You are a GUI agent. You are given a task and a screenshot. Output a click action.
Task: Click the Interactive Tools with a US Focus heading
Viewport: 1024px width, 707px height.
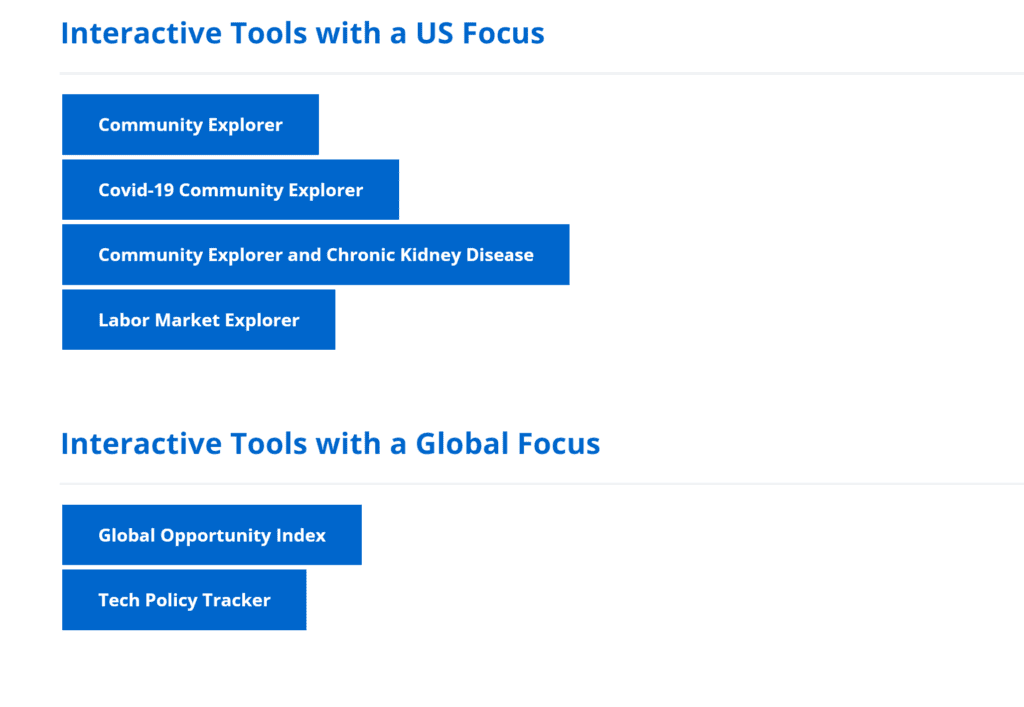pos(302,33)
